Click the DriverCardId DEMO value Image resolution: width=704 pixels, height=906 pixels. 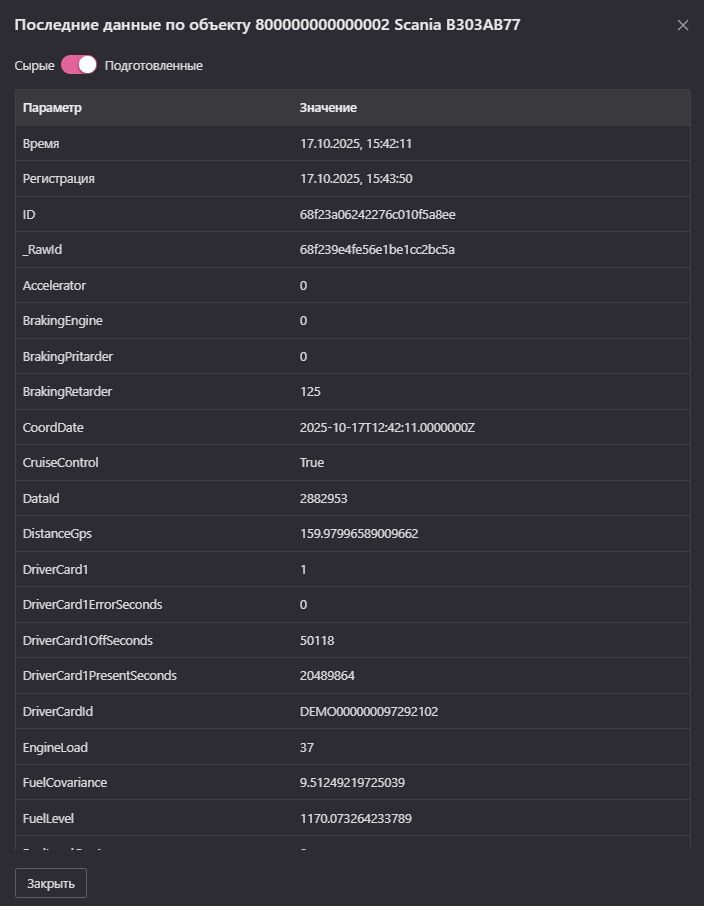[x=369, y=712]
